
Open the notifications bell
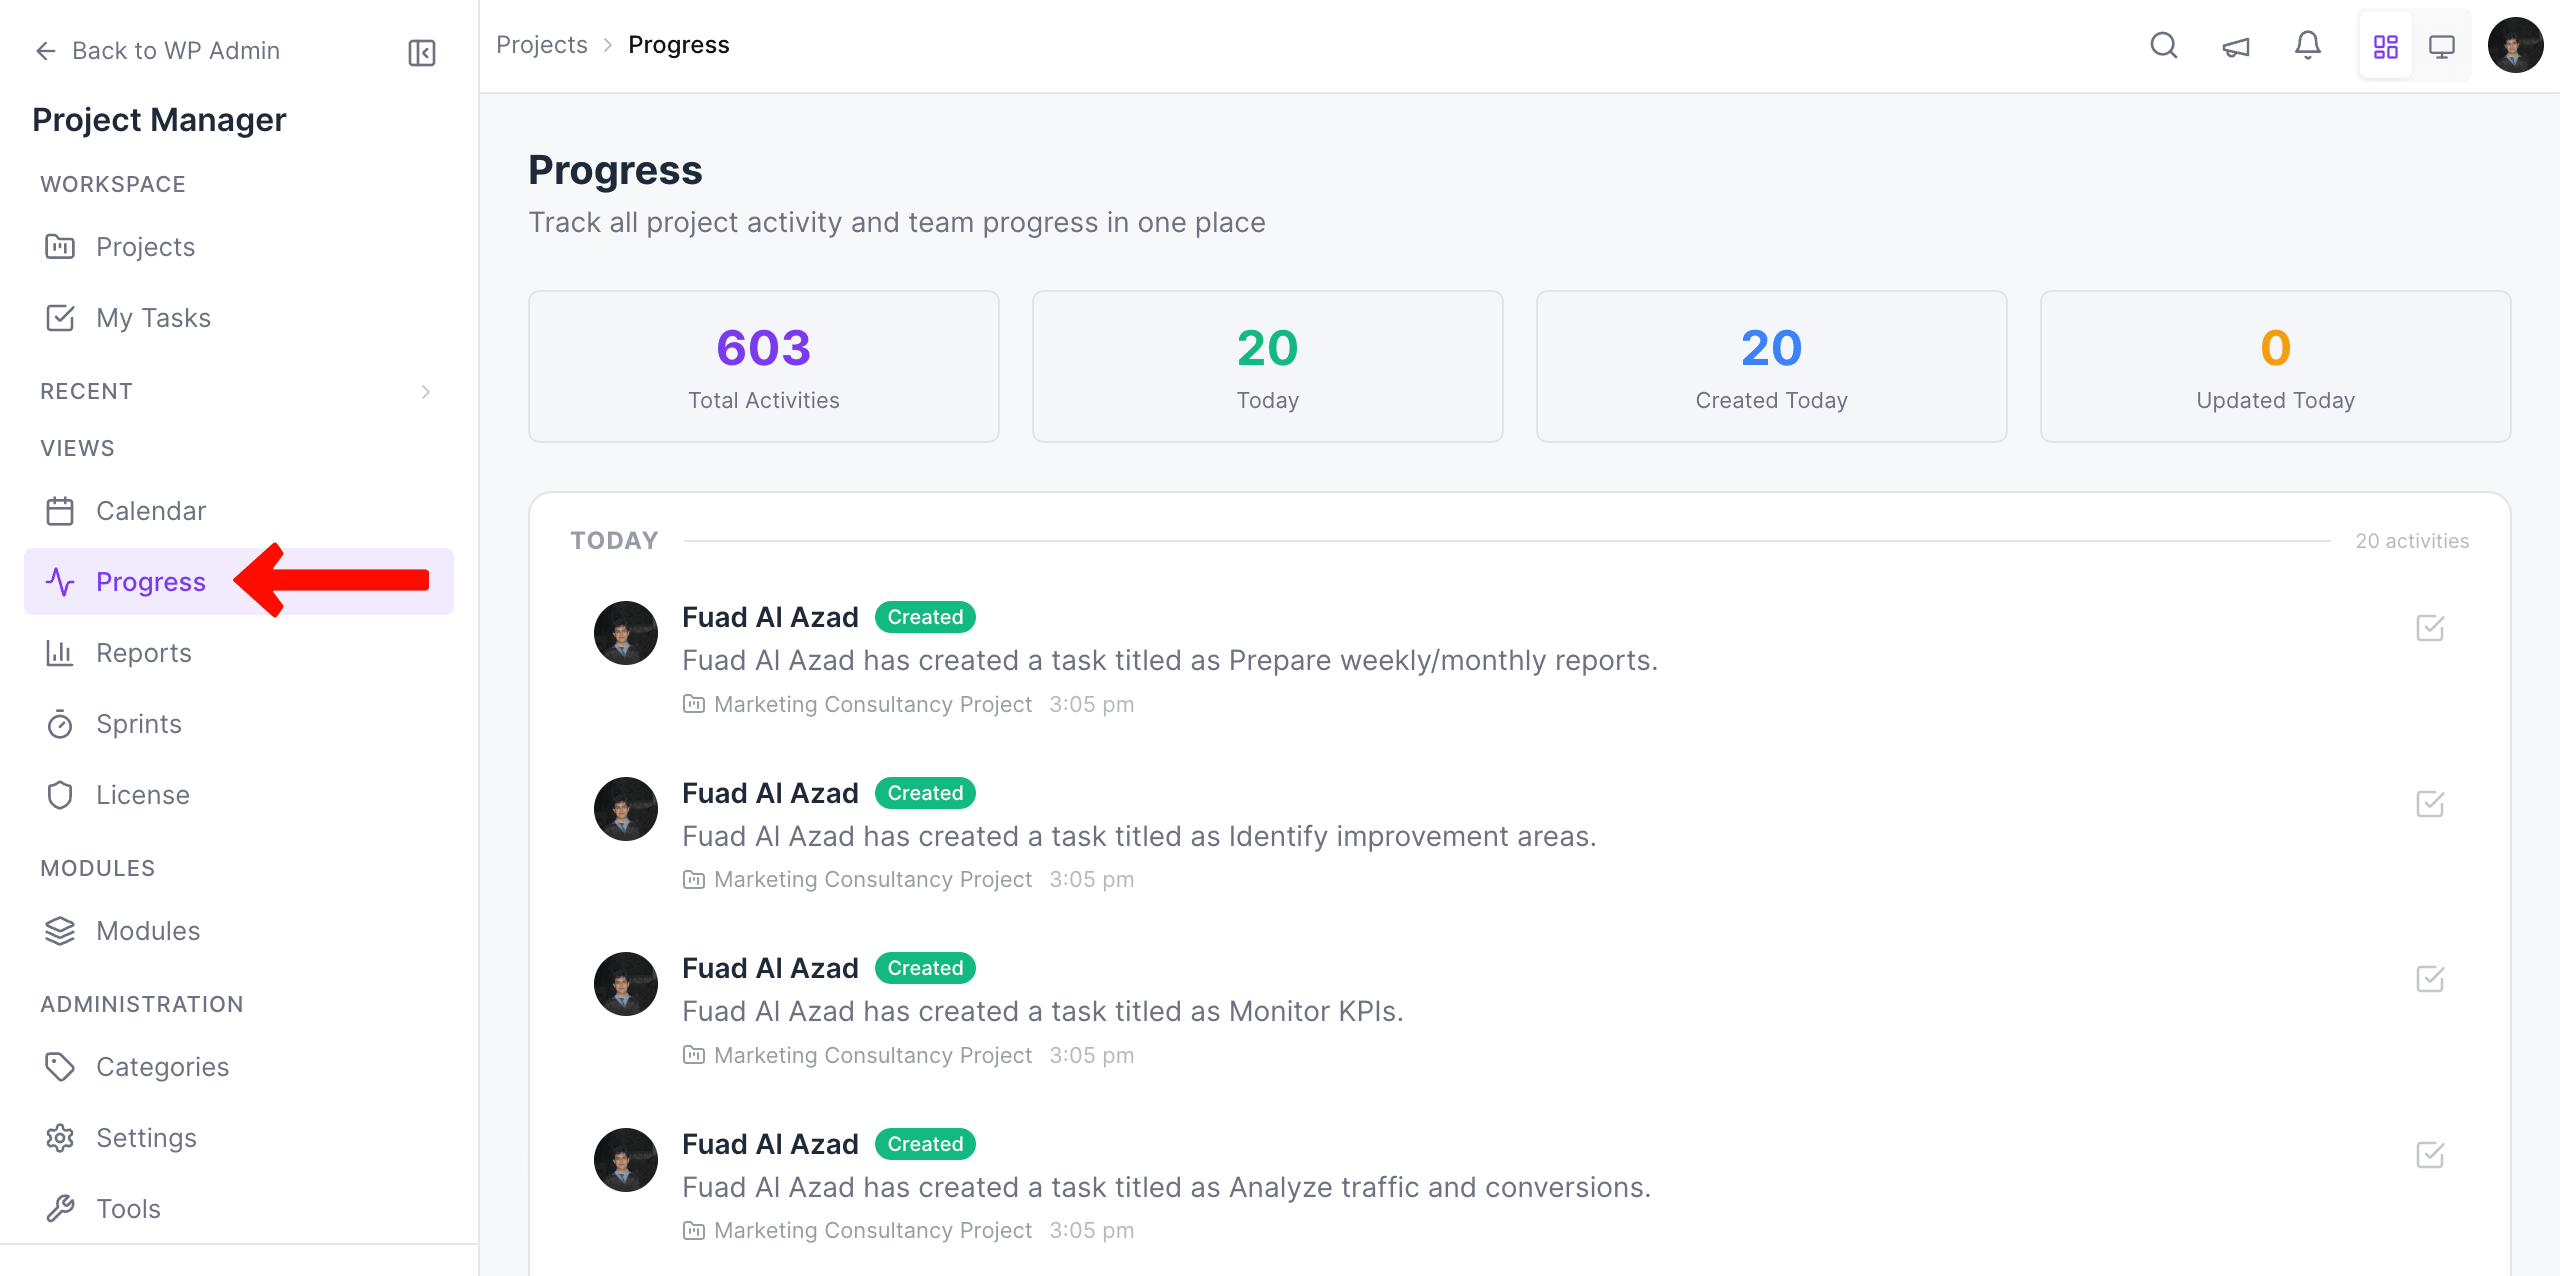point(2308,45)
